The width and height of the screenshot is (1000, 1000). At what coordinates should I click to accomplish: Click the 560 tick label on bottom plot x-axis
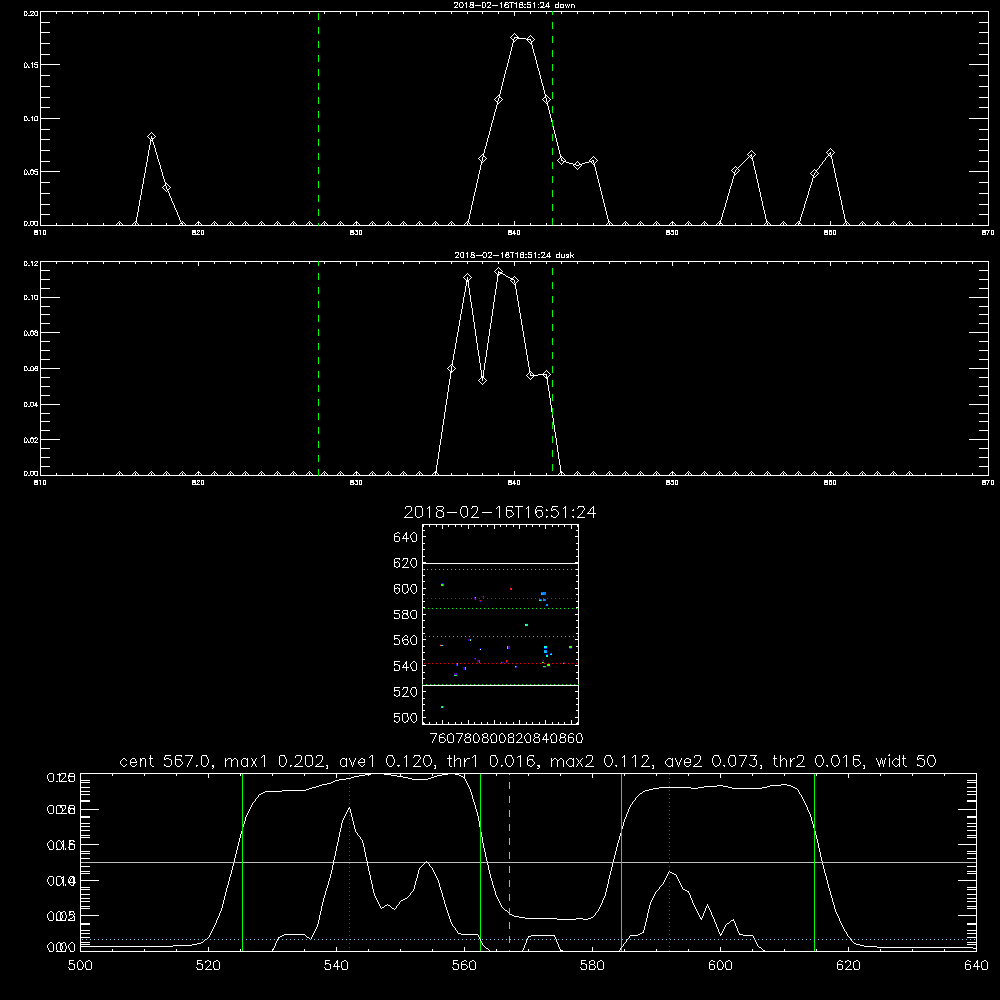[464, 966]
